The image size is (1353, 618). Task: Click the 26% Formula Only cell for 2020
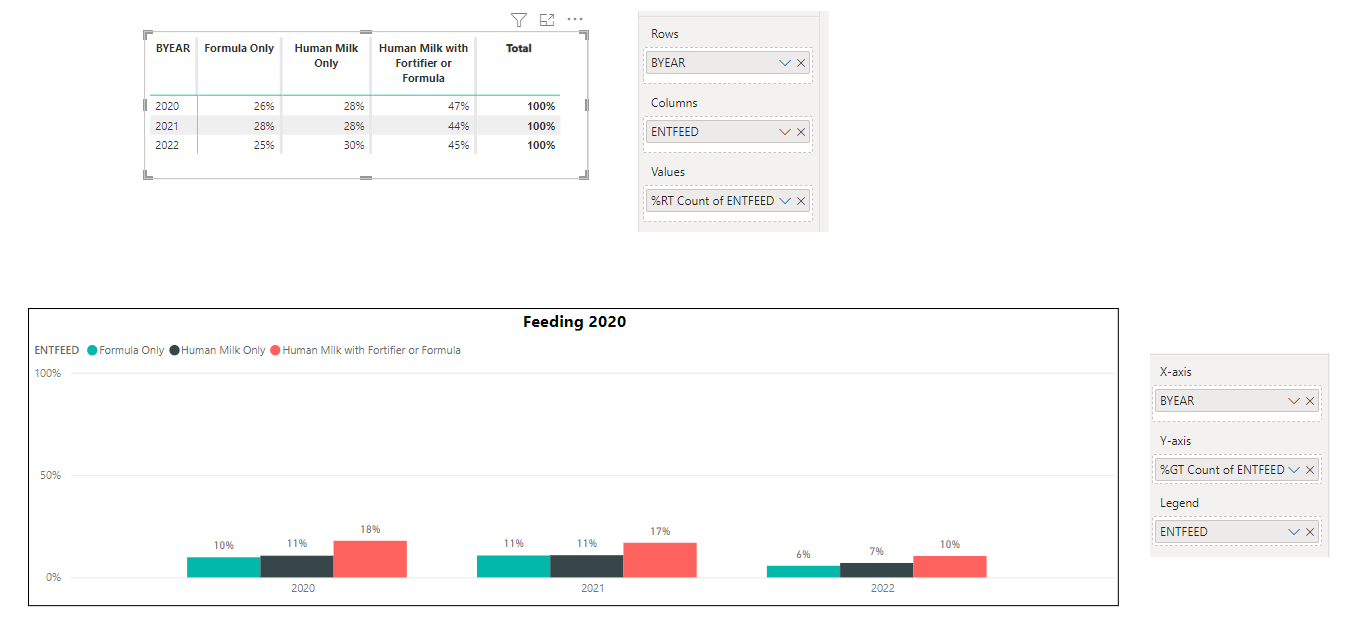pyautogui.click(x=264, y=106)
